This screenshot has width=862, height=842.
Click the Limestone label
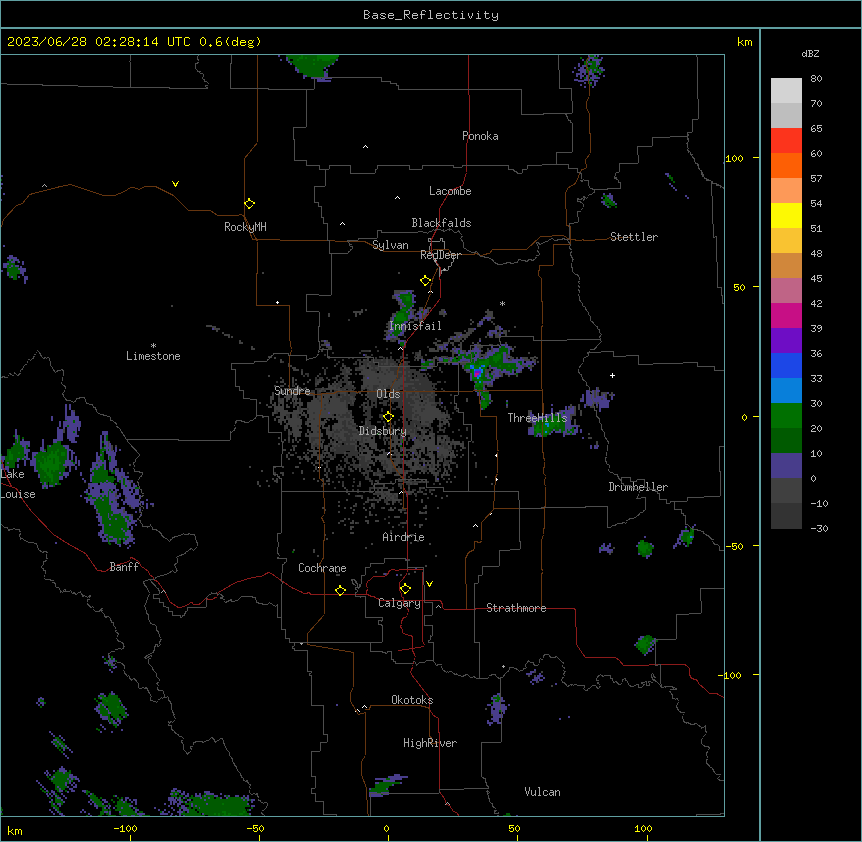tap(153, 356)
